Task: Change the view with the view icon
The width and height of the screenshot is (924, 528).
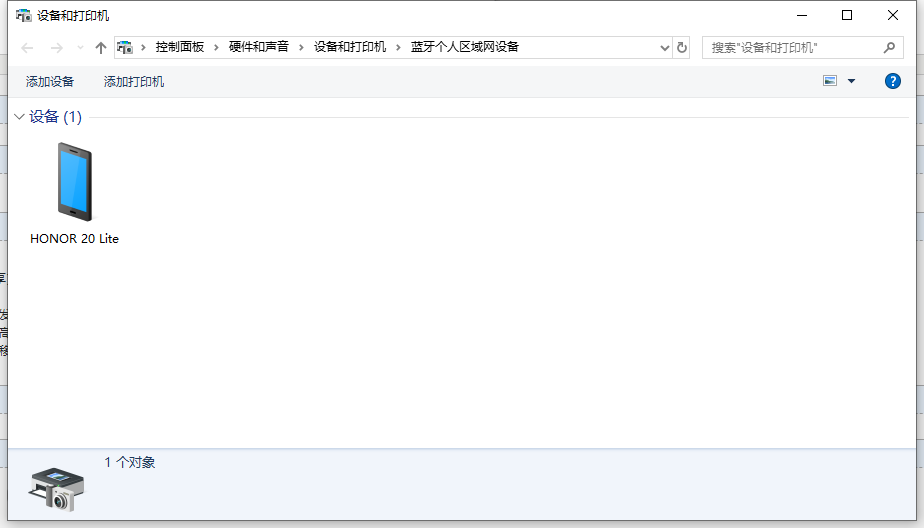Action: point(830,81)
